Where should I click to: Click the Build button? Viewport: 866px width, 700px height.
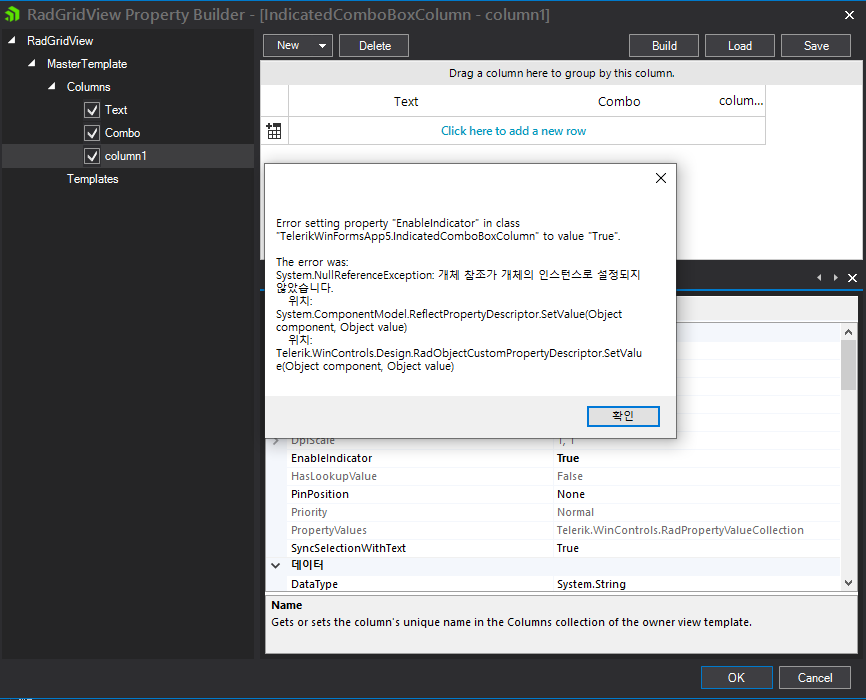(664, 46)
